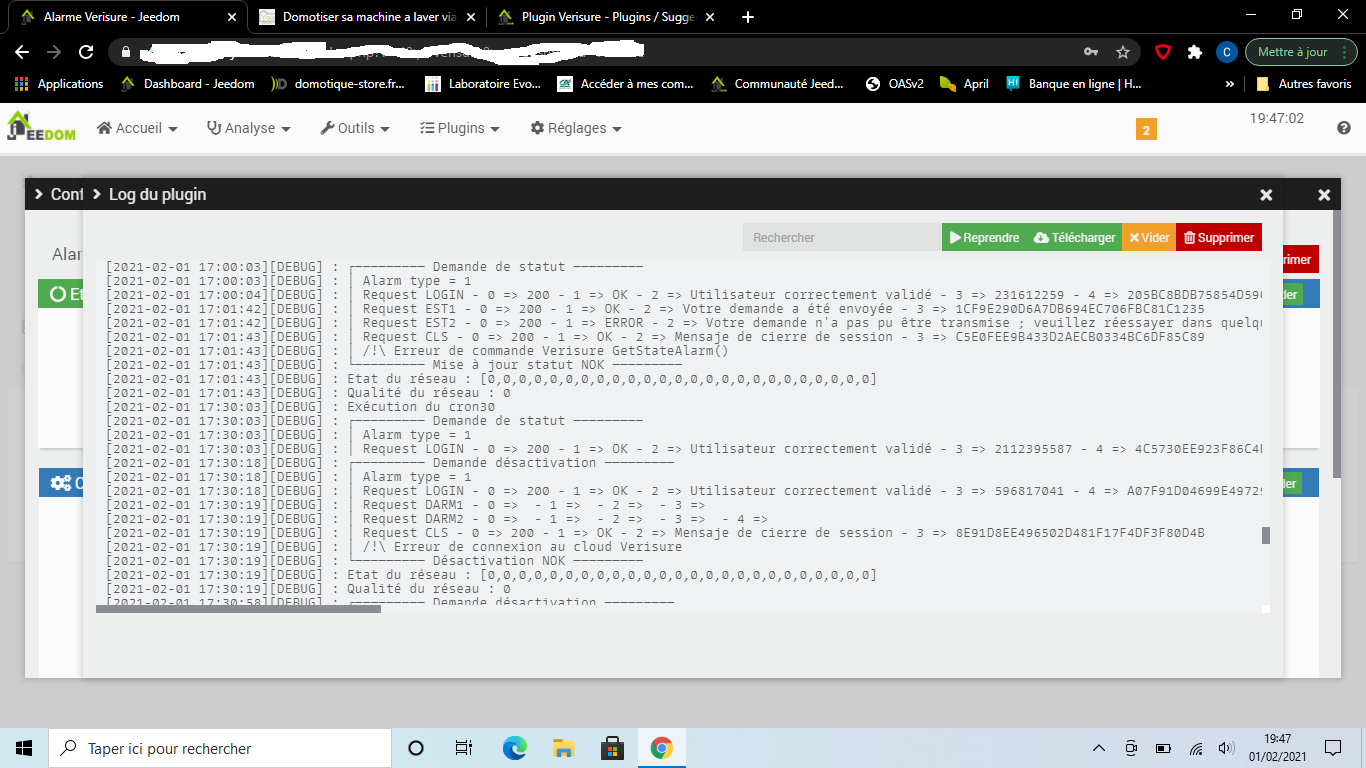Open the Plugins menu
This screenshot has height=768, width=1366.
click(x=460, y=128)
